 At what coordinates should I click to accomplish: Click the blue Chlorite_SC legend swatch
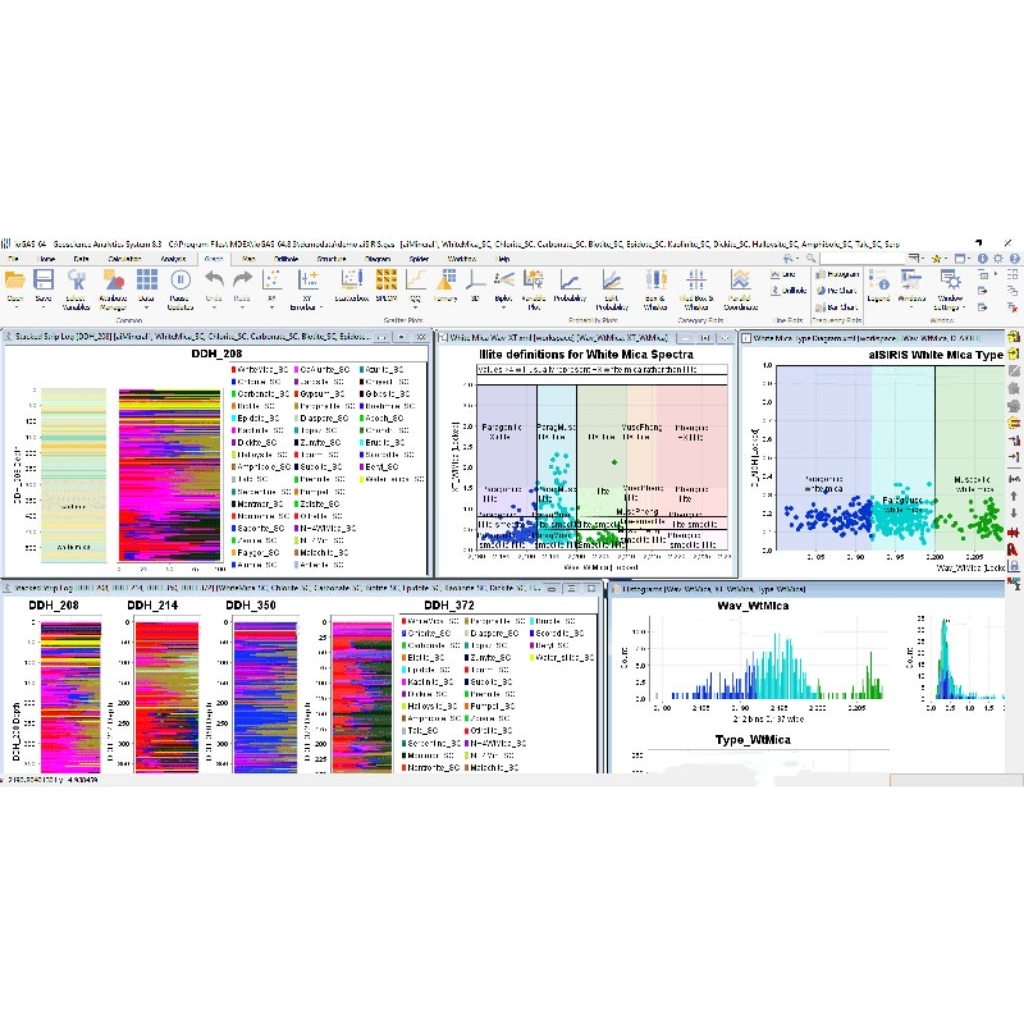tap(234, 381)
